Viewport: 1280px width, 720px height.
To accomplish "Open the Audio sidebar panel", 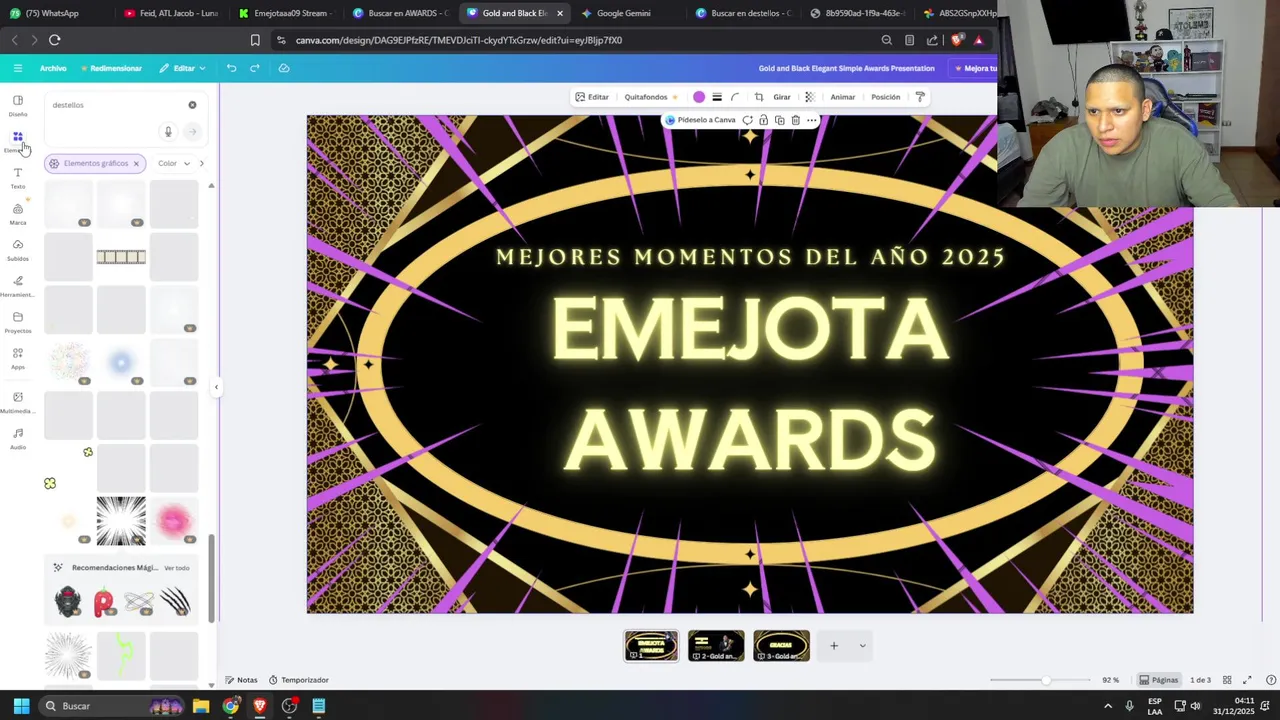I will [x=18, y=438].
